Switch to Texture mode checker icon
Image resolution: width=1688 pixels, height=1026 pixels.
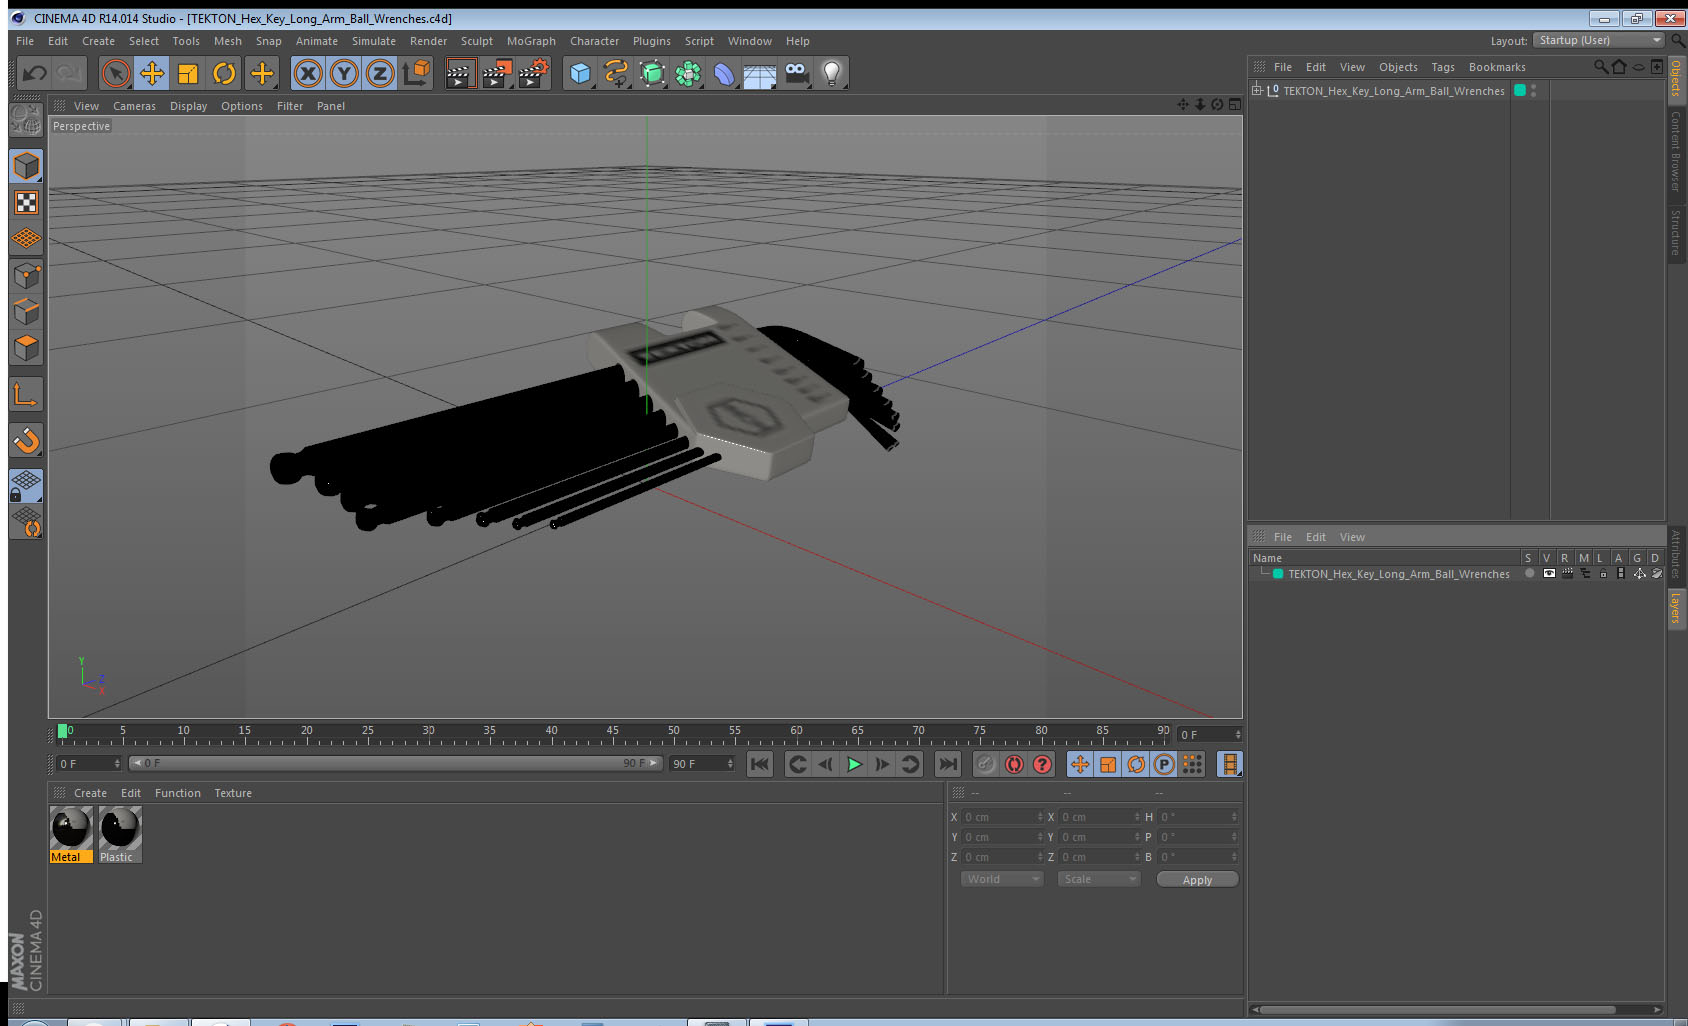tap(26, 203)
